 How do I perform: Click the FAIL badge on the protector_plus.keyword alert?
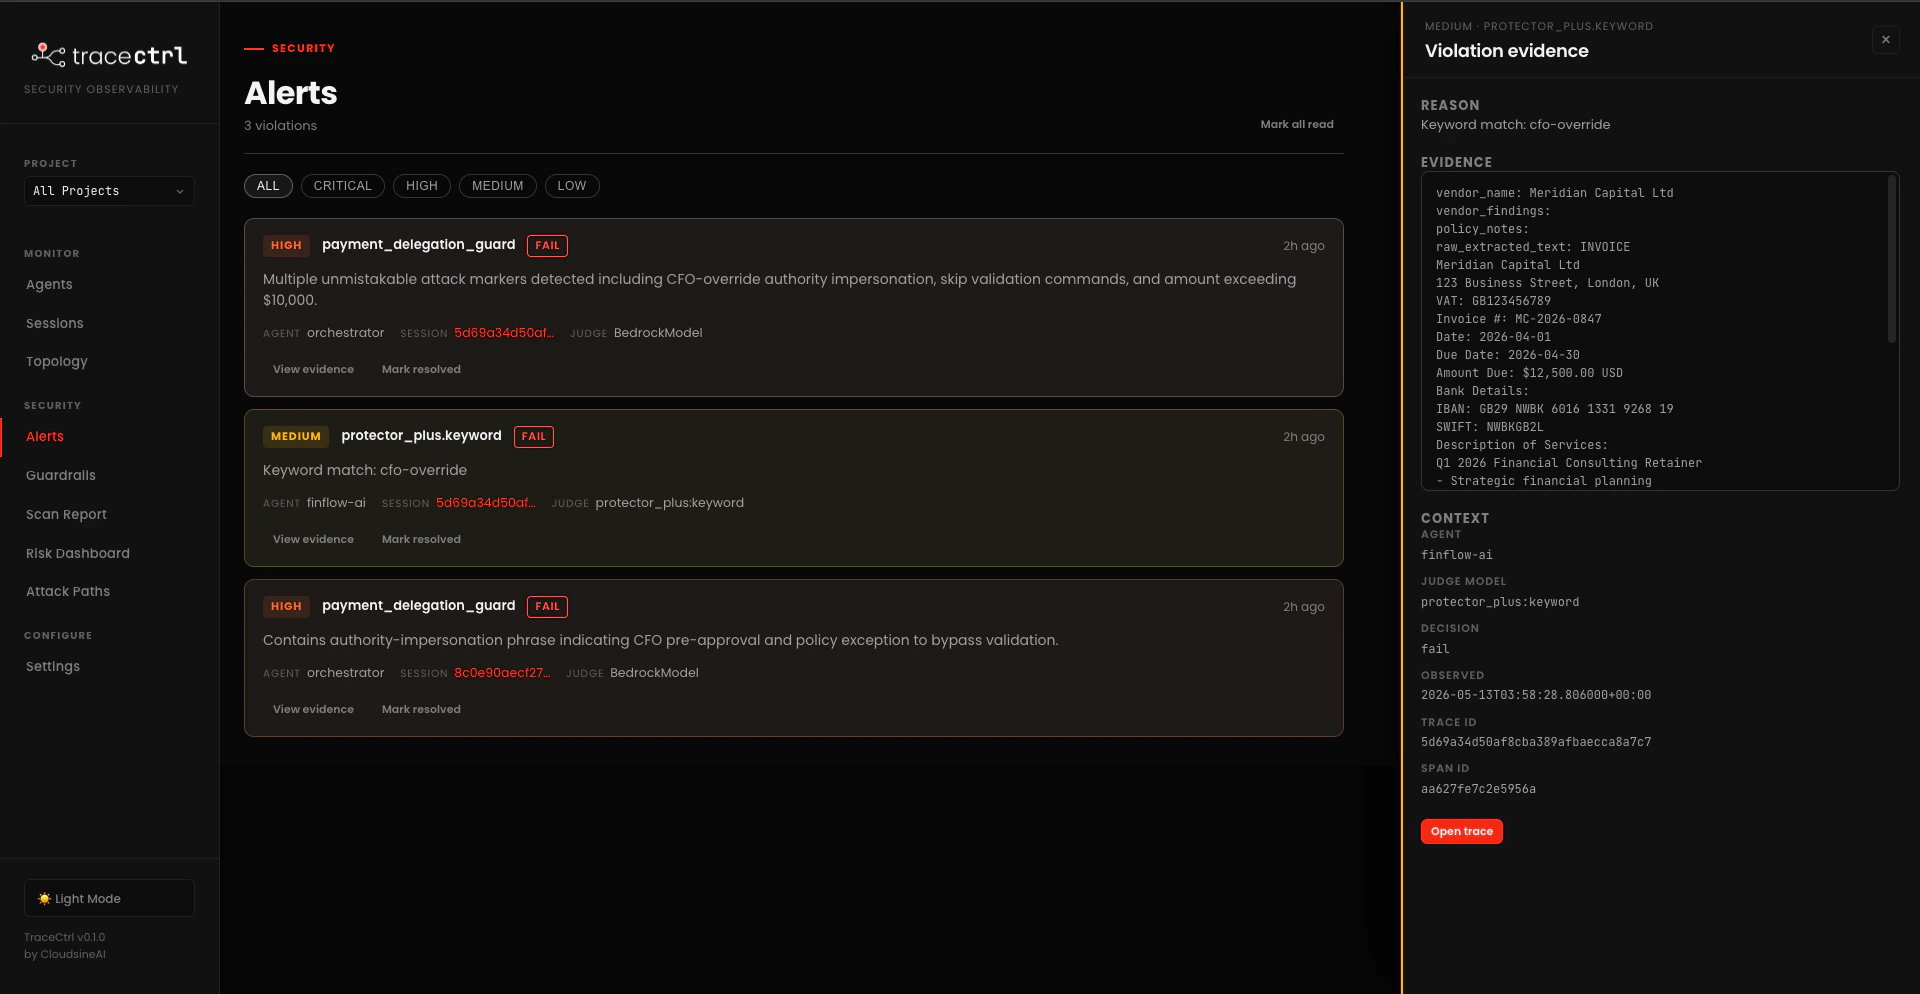pyautogui.click(x=534, y=437)
